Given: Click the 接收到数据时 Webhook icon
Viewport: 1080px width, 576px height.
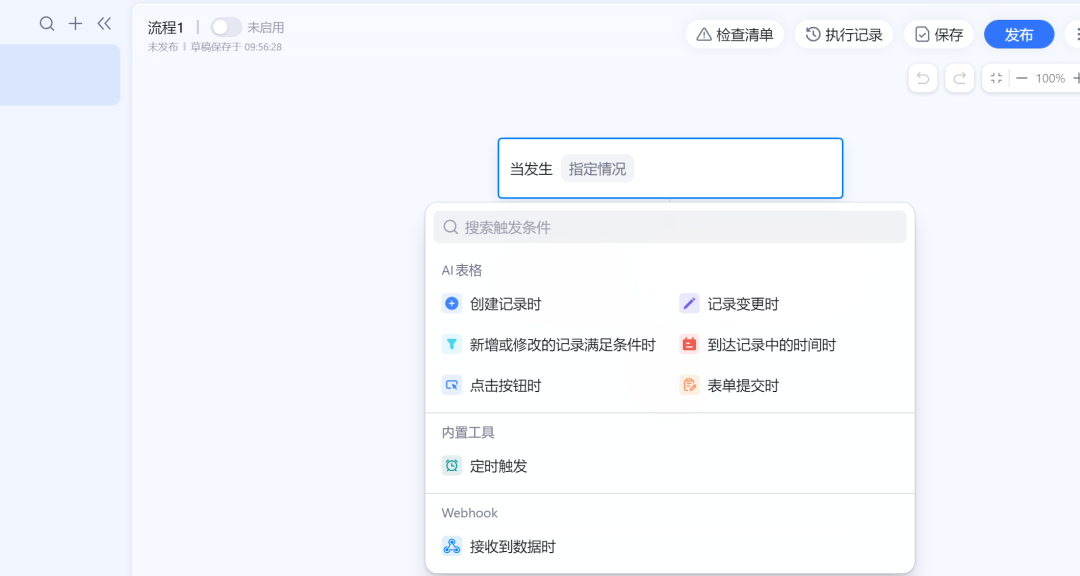Looking at the screenshot, I should click(451, 546).
